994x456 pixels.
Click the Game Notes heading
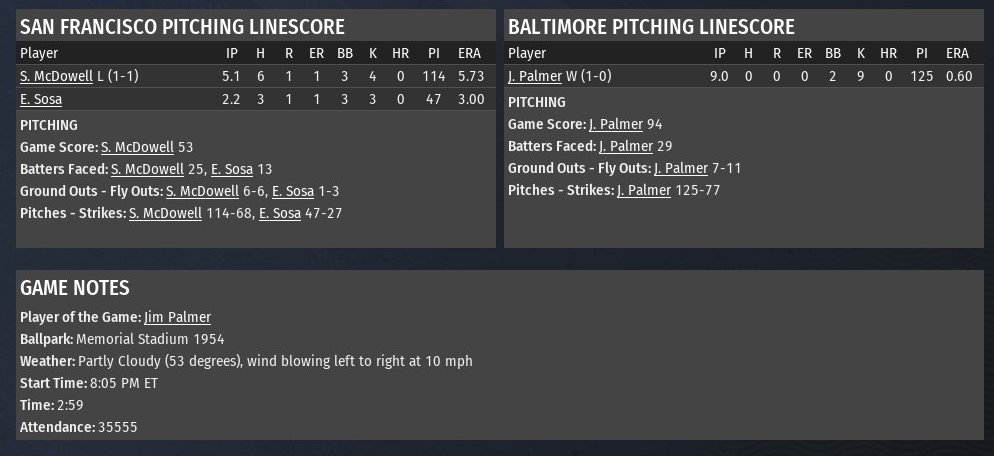(x=75, y=288)
